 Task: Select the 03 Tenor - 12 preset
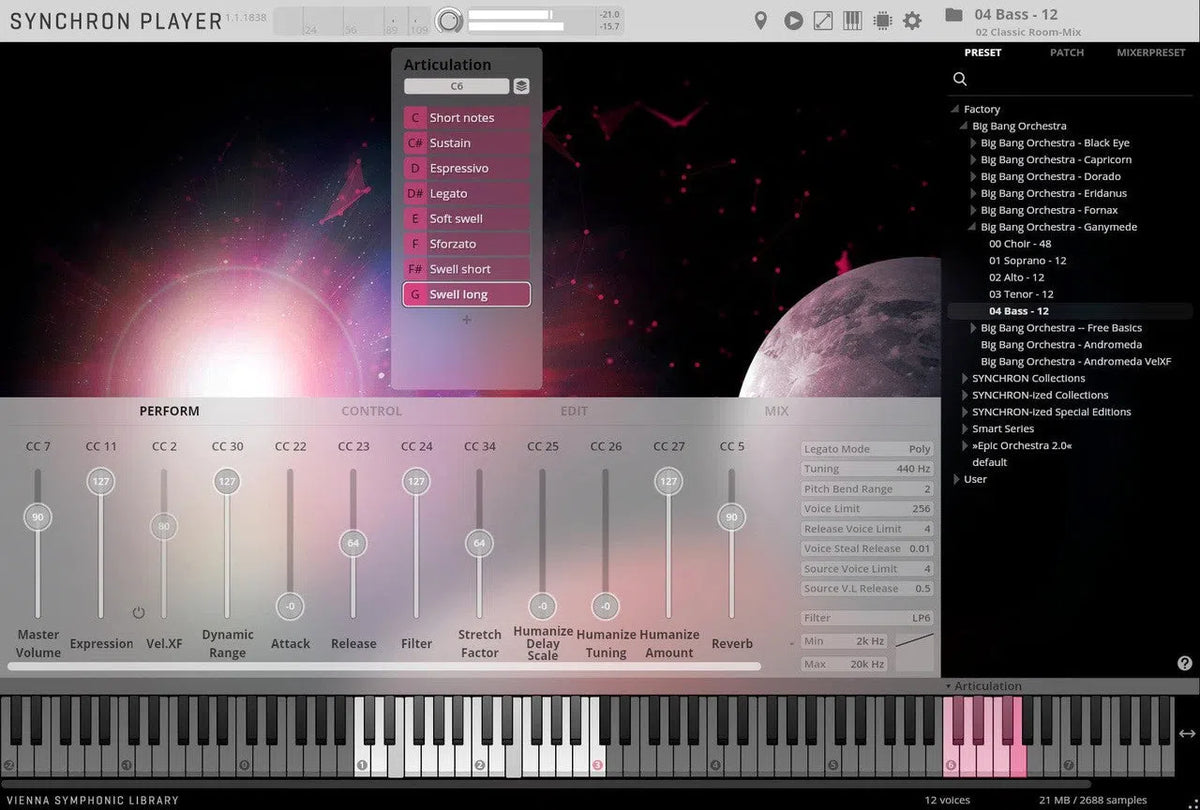[1020, 294]
